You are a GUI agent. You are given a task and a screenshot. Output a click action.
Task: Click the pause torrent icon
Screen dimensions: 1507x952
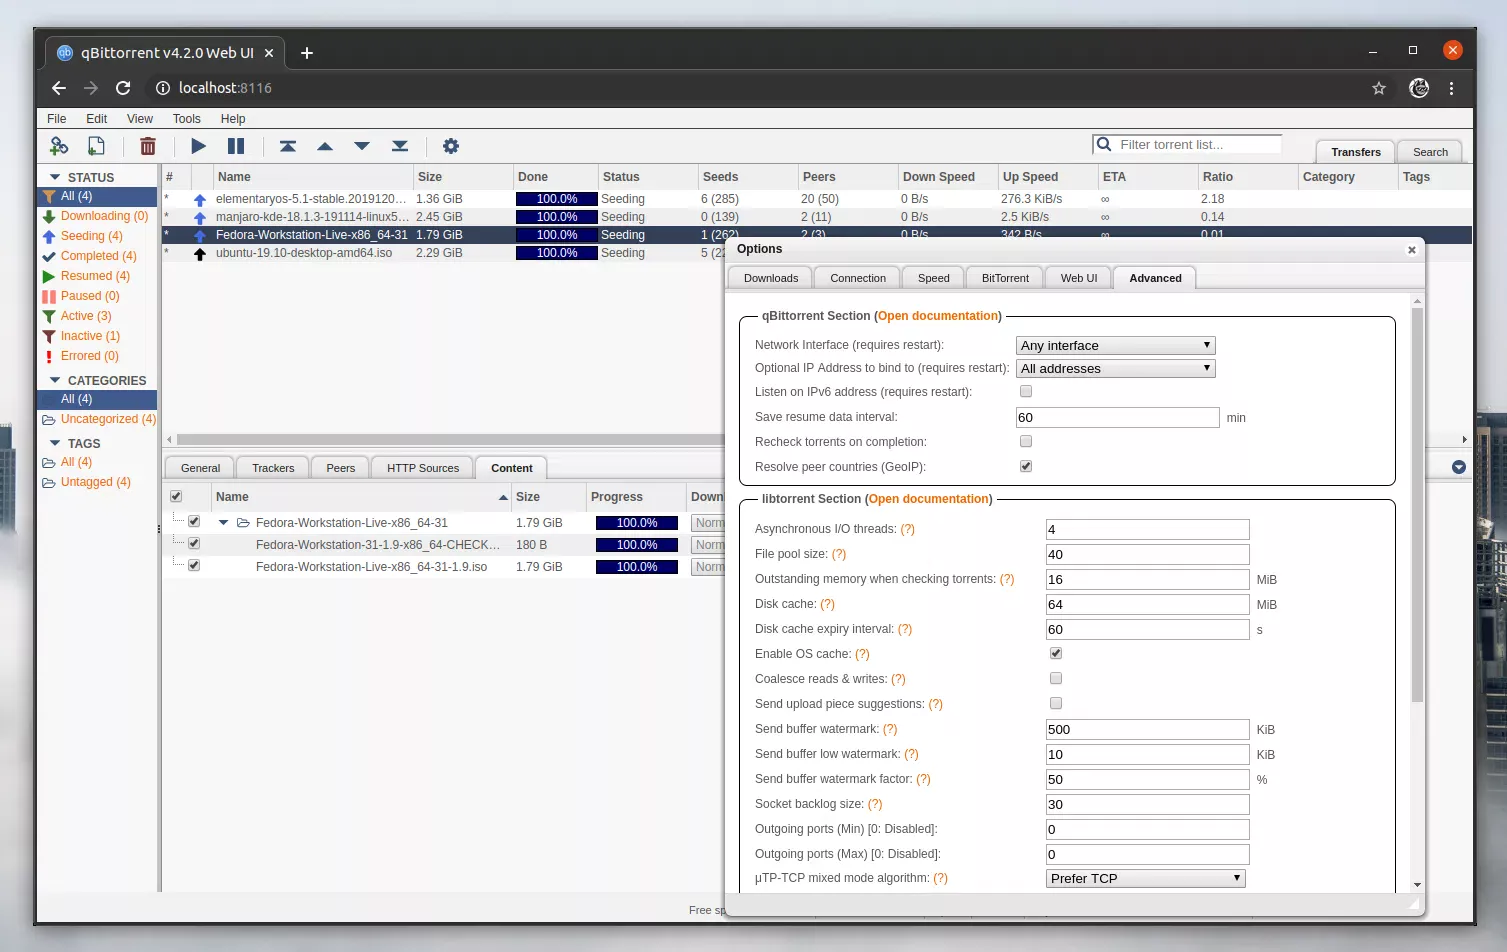click(x=236, y=146)
